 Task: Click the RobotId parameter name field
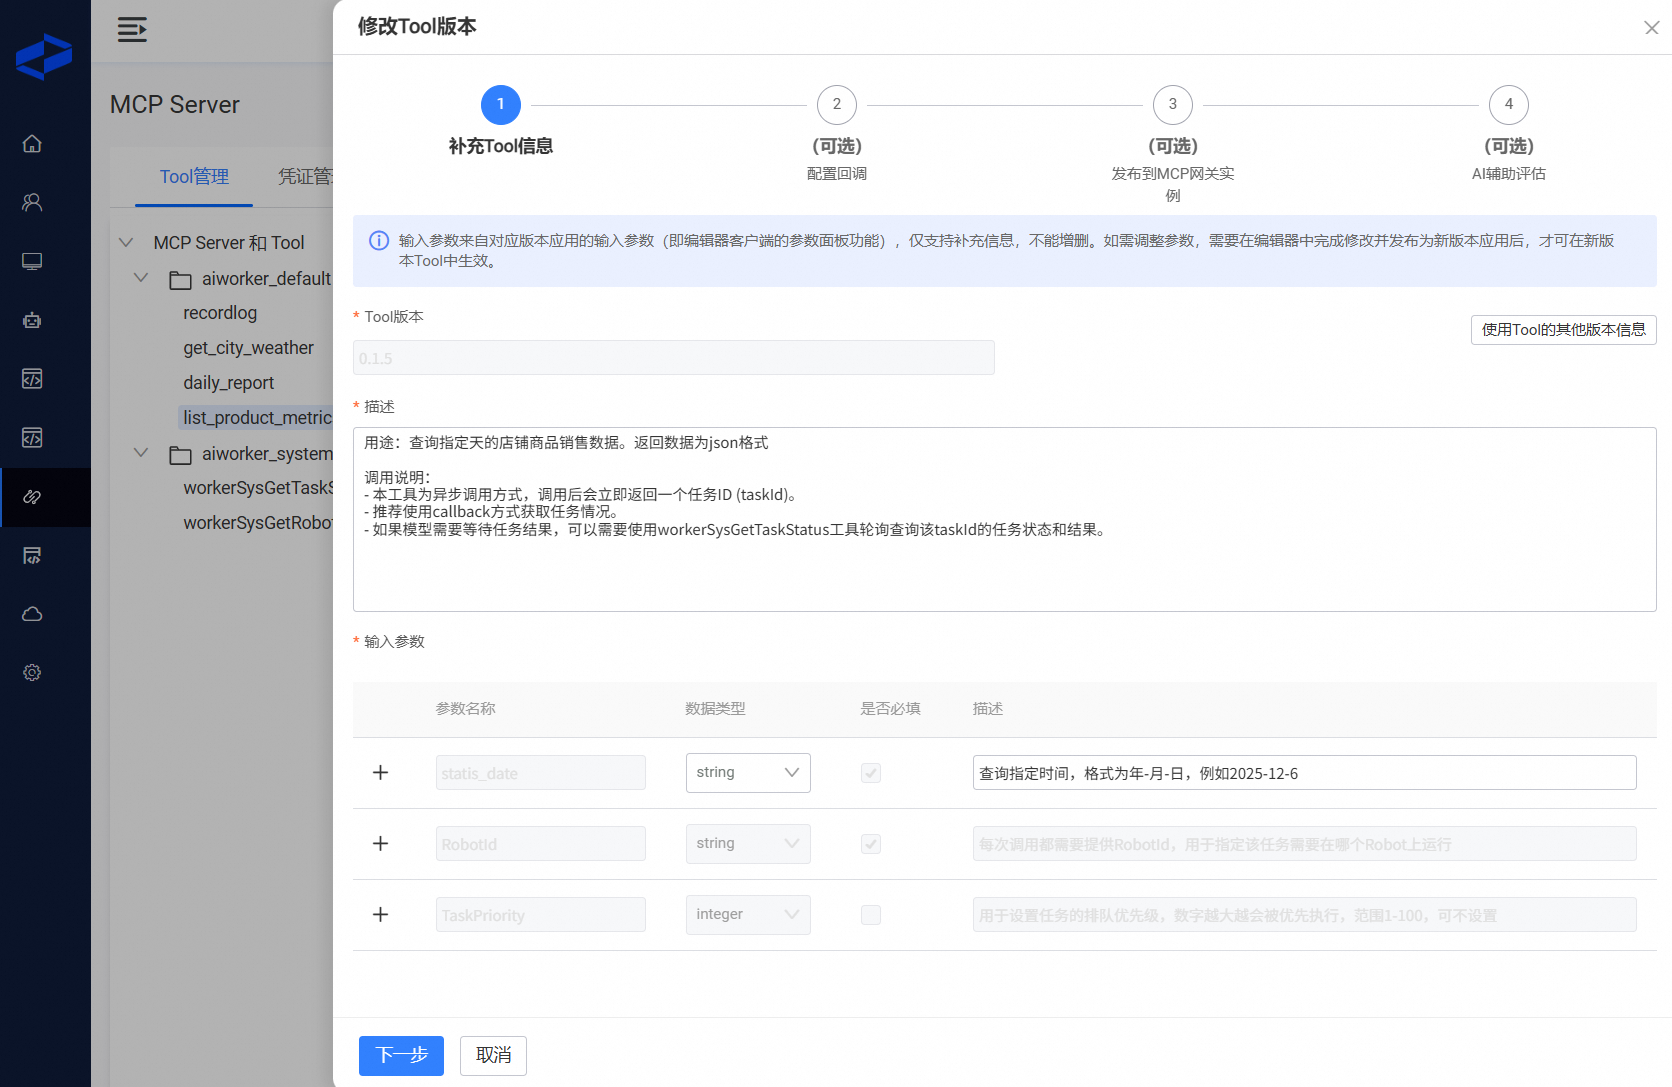pyautogui.click(x=541, y=844)
